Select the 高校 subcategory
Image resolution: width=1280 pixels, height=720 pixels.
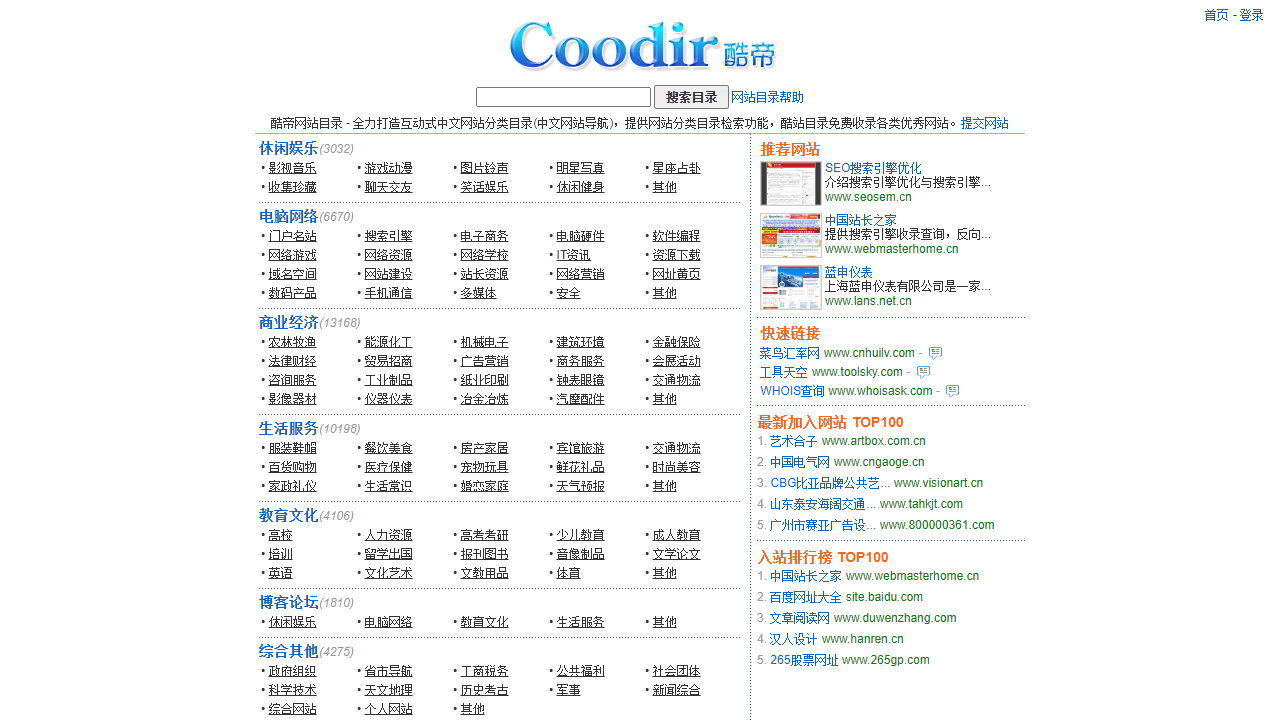coord(280,535)
